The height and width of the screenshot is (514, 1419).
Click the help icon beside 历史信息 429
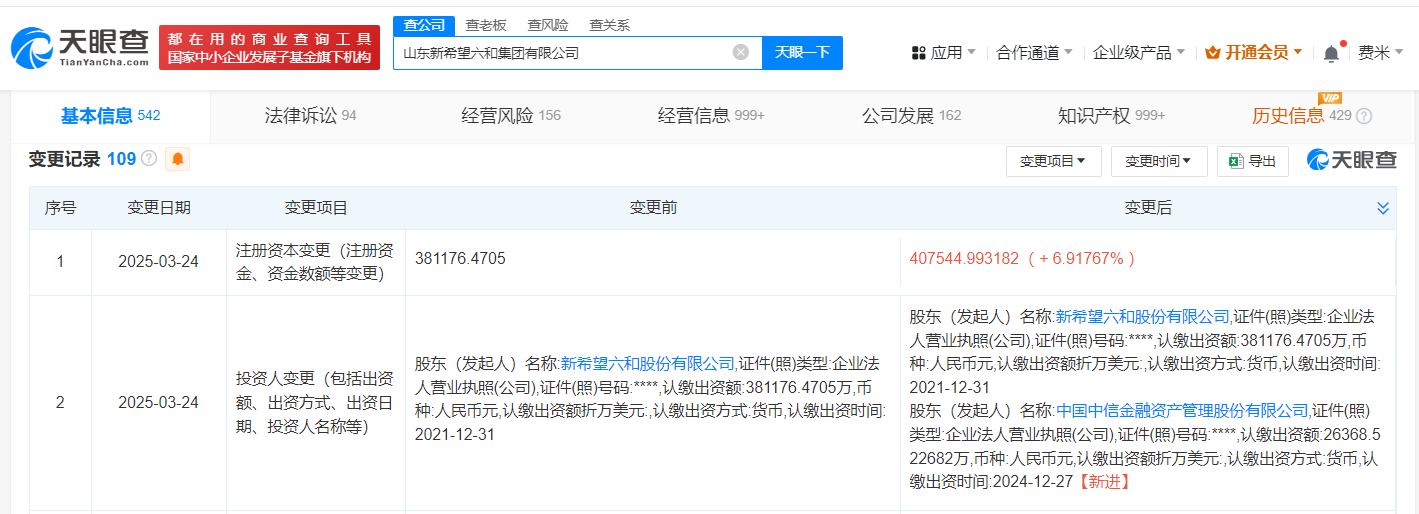pos(1364,116)
